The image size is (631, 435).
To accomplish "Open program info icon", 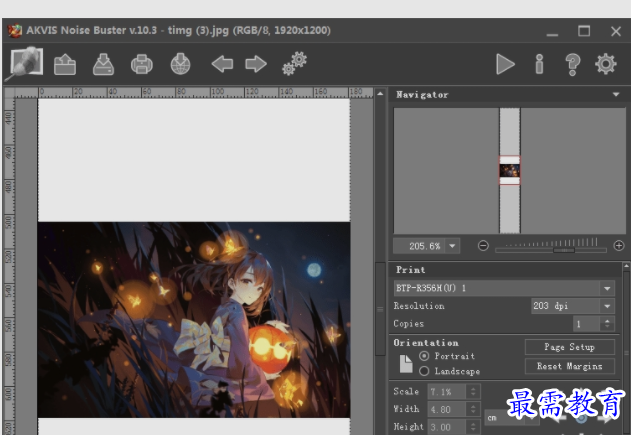I will pos(539,64).
